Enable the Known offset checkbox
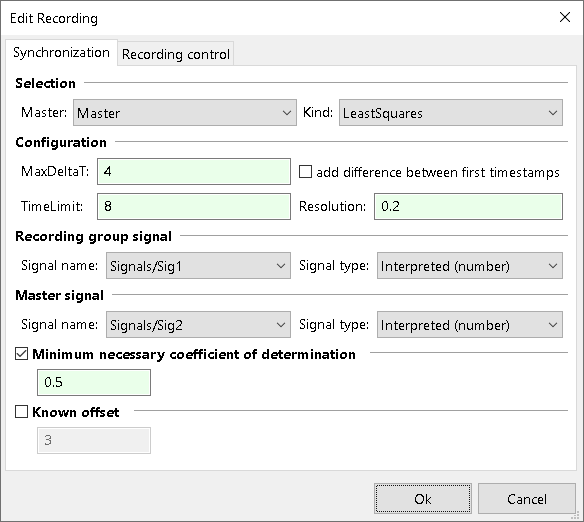Image resolution: width=584 pixels, height=522 pixels. [22, 412]
